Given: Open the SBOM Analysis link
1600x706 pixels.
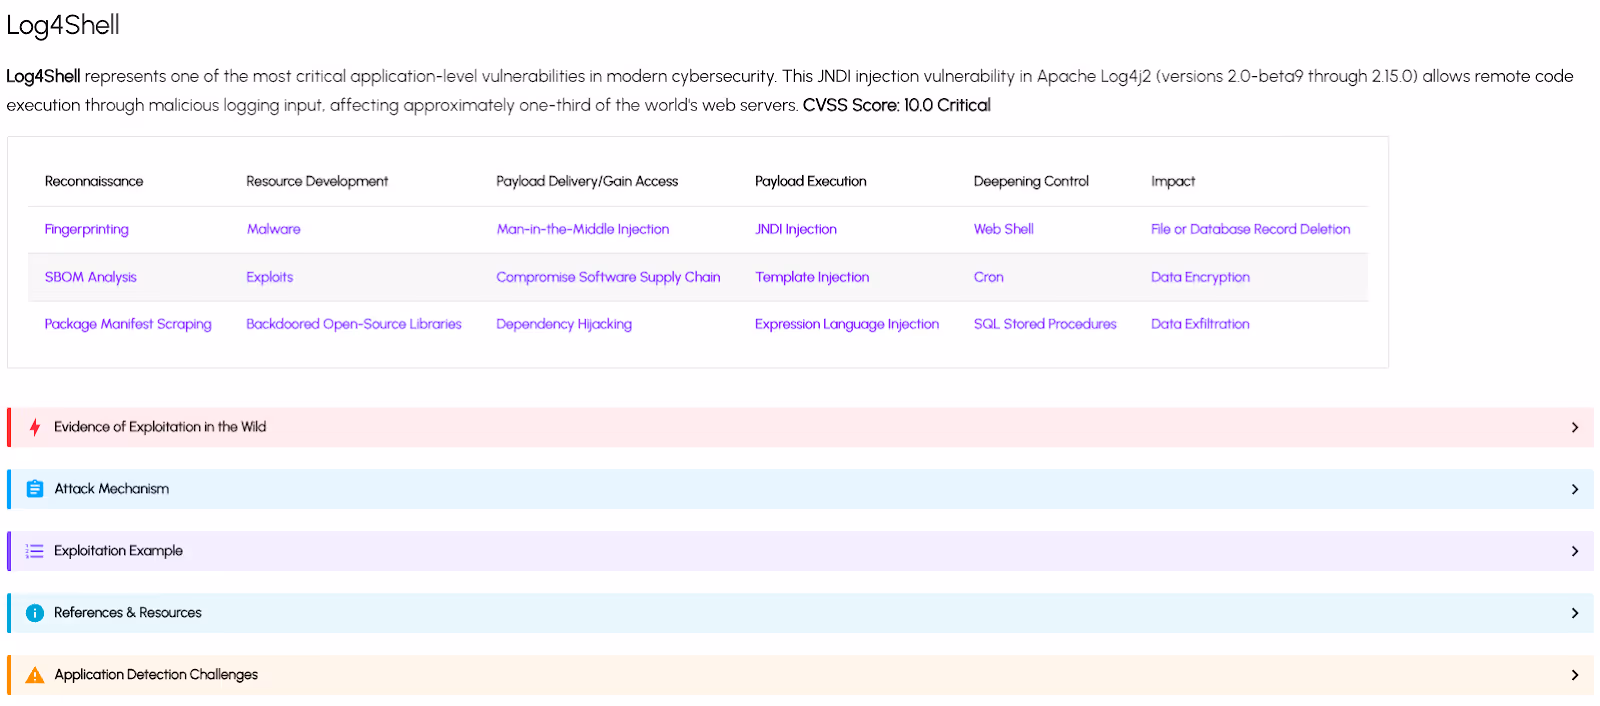Looking at the screenshot, I should 91,277.
